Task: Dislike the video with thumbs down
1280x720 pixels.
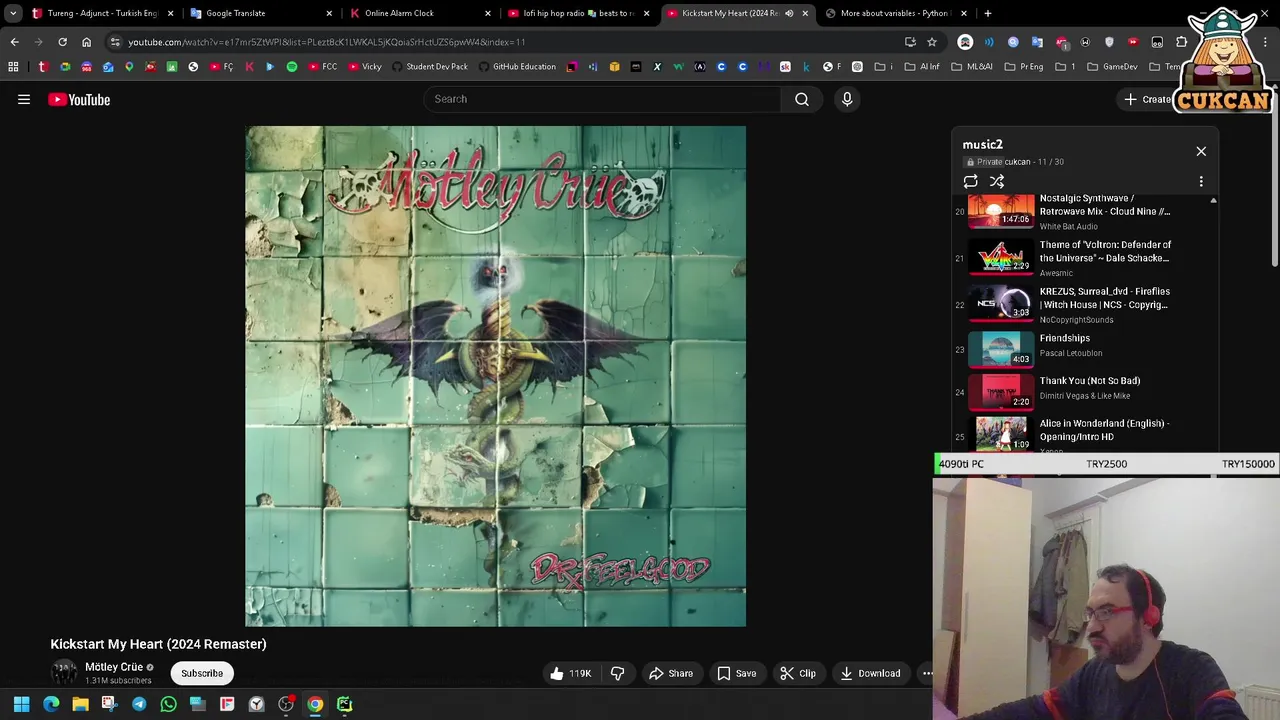Action: pos(617,673)
